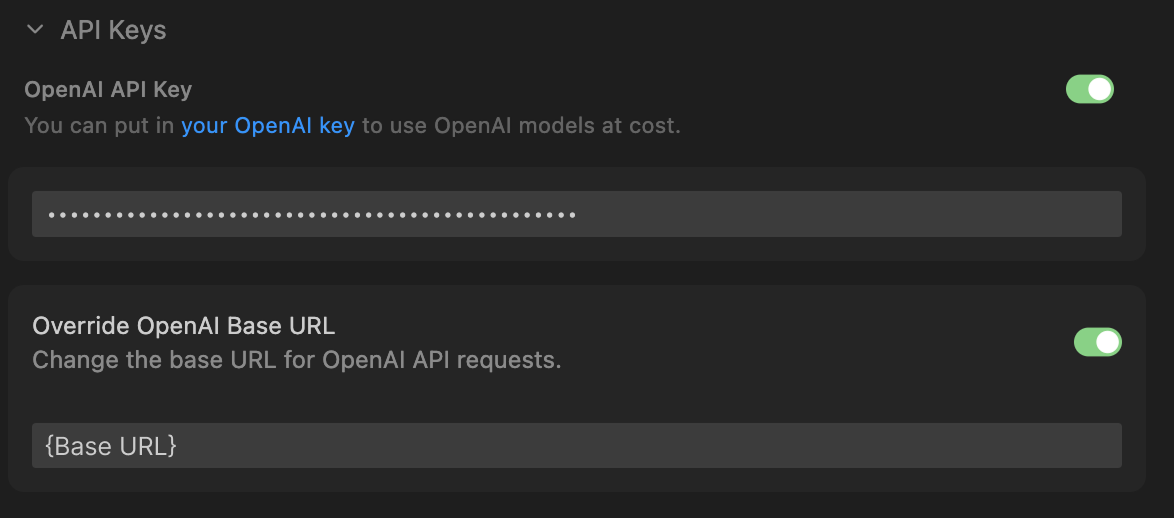
Task: Click the "use OpenAI models at cost" text
Action: click(x=520, y=126)
